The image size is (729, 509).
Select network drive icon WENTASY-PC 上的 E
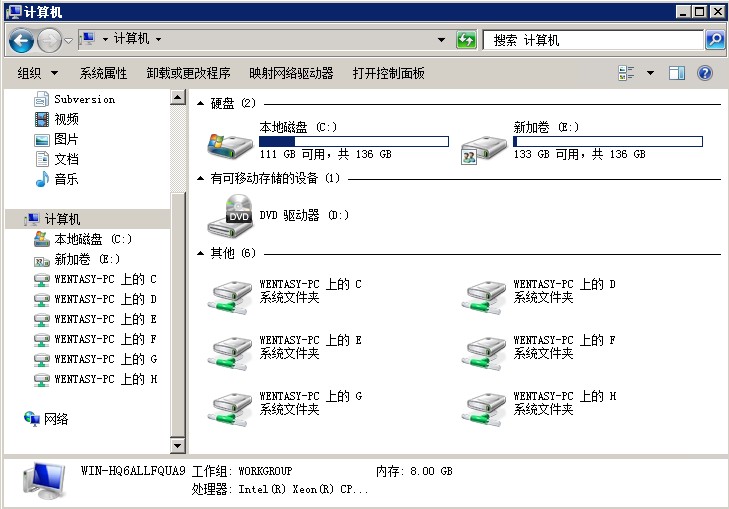click(x=230, y=354)
